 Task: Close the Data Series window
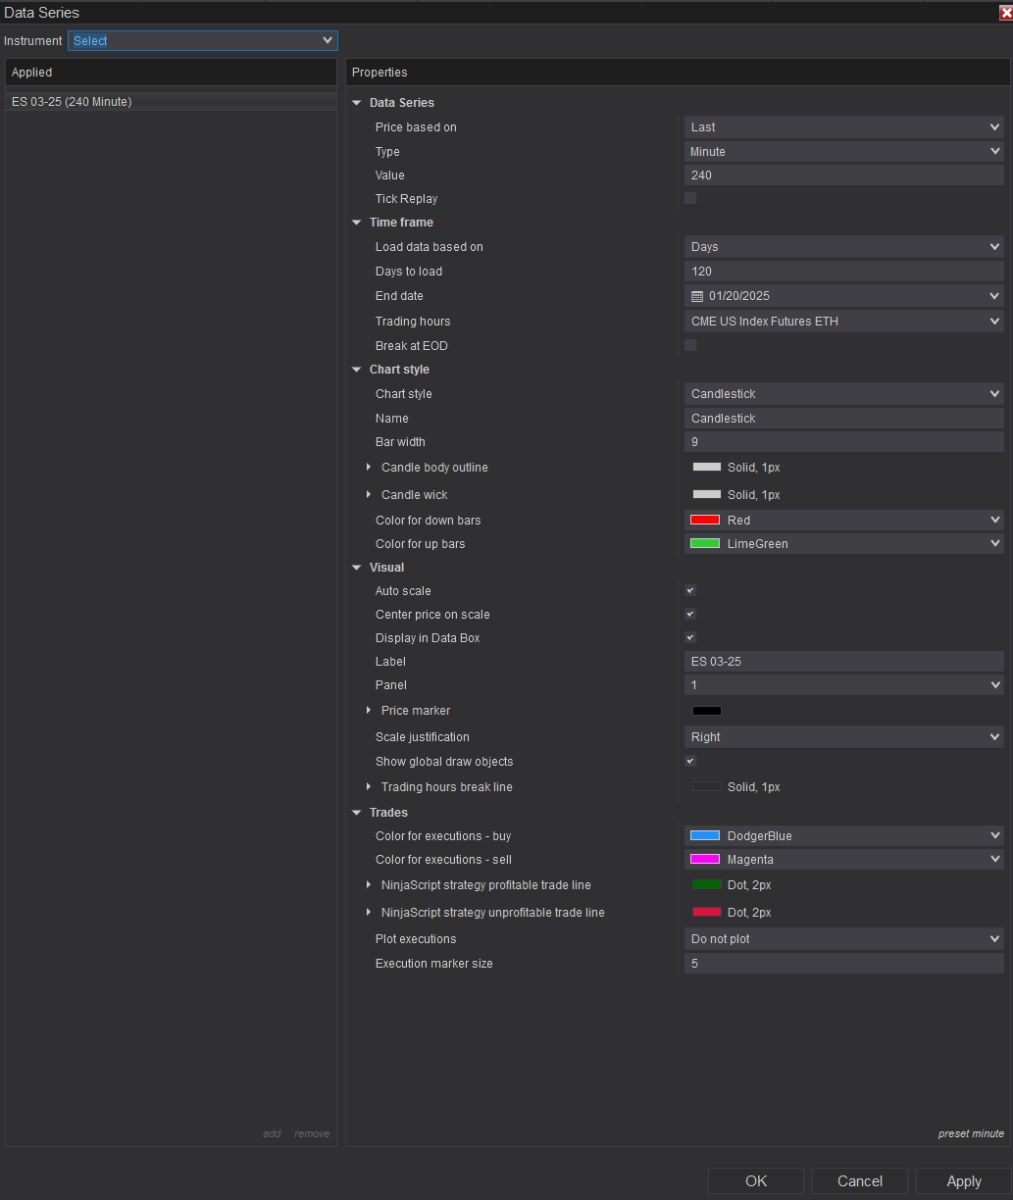pos(1005,13)
